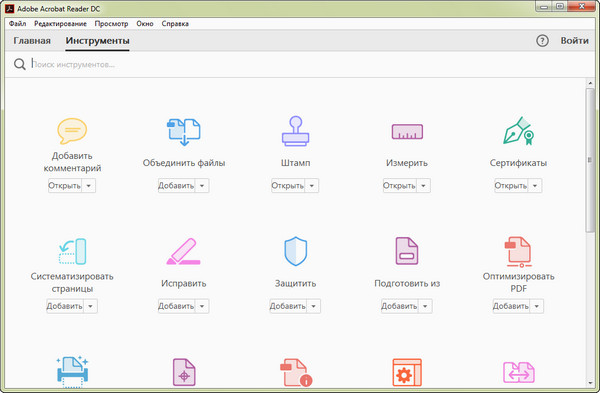Maximize the Acrobat Reader window
Viewport: 600px width, 393px height.
point(560,7)
